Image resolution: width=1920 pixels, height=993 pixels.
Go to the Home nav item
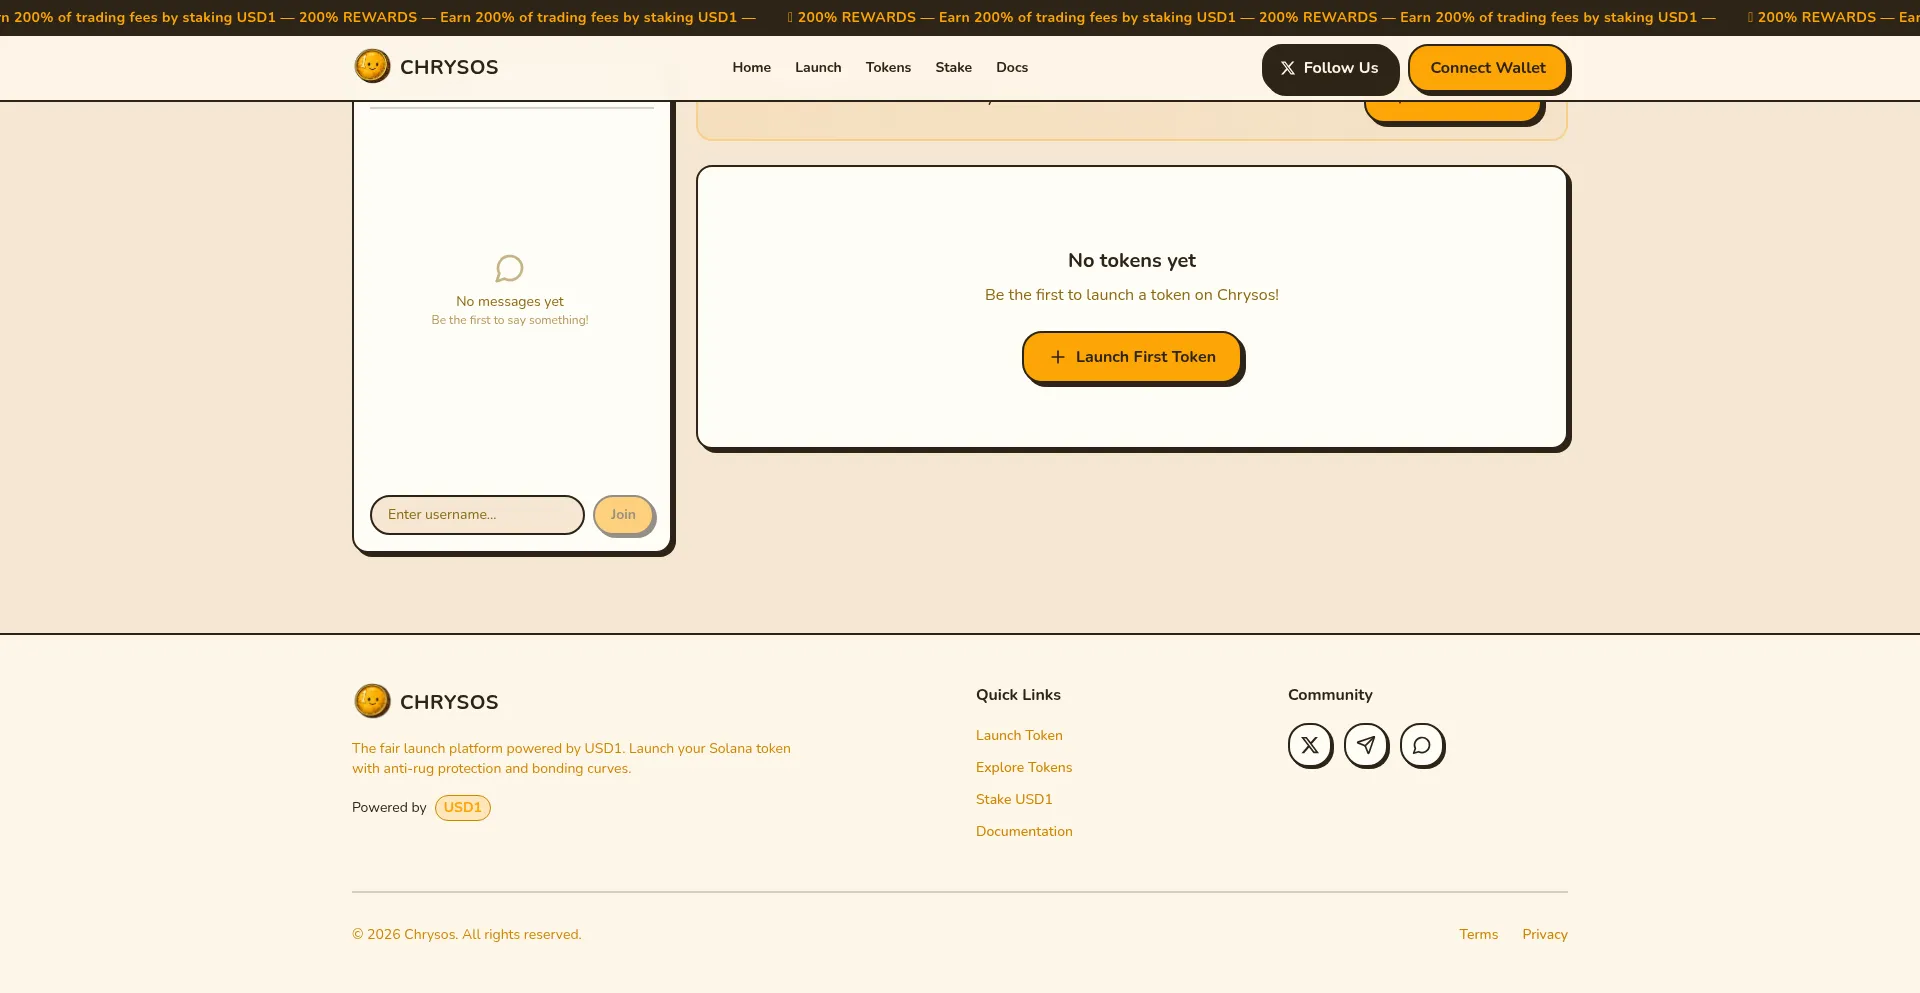[751, 68]
